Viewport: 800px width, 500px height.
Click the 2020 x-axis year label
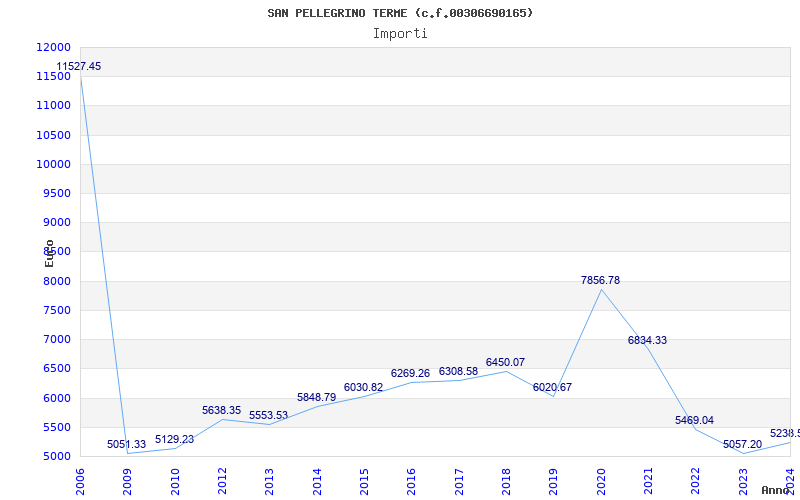(601, 482)
